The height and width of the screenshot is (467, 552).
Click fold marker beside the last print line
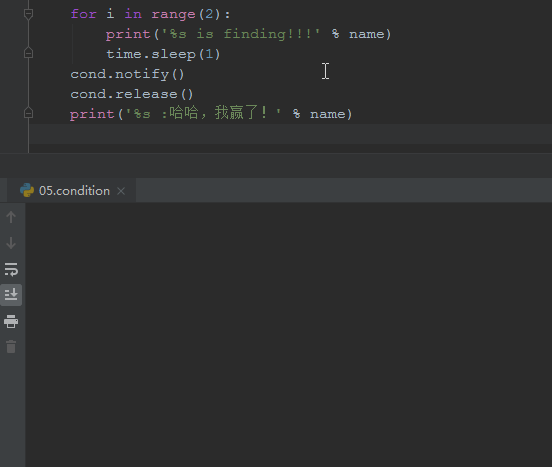[x=29, y=113]
